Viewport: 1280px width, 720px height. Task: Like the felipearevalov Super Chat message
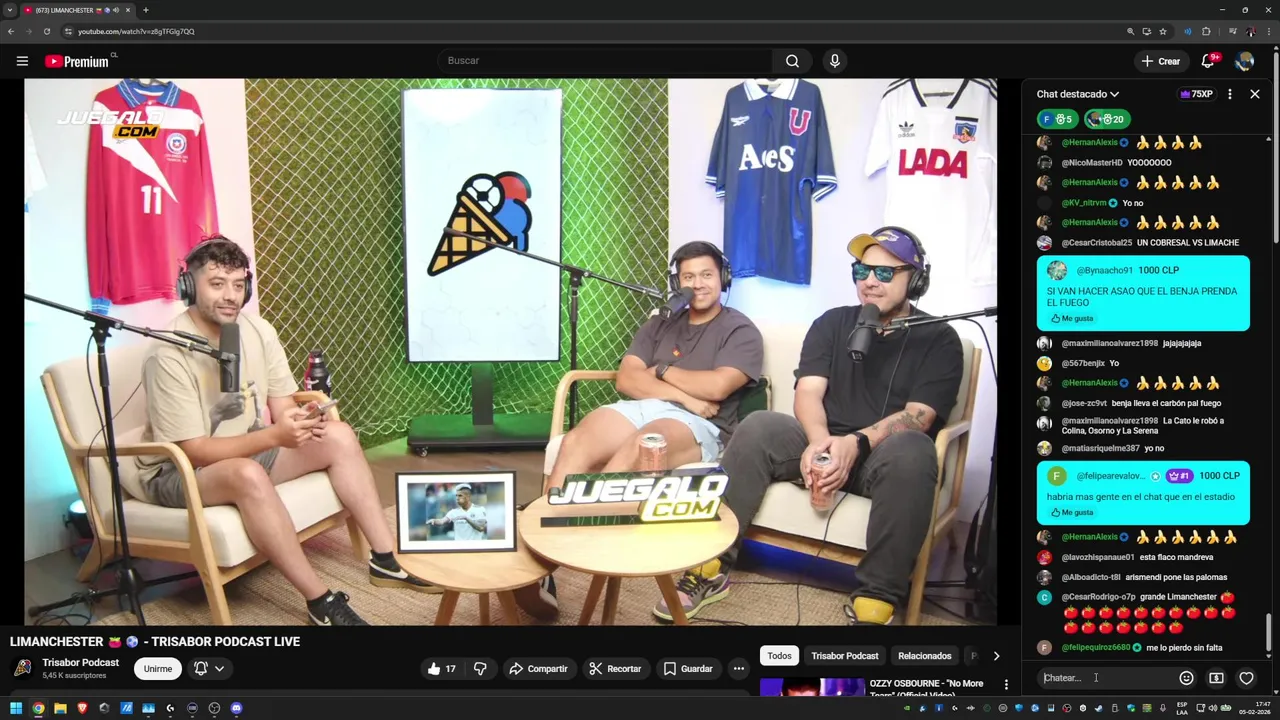pos(1072,512)
